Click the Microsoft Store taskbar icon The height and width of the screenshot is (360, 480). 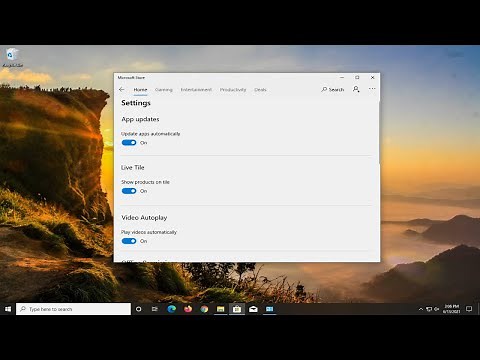click(237, 309)
